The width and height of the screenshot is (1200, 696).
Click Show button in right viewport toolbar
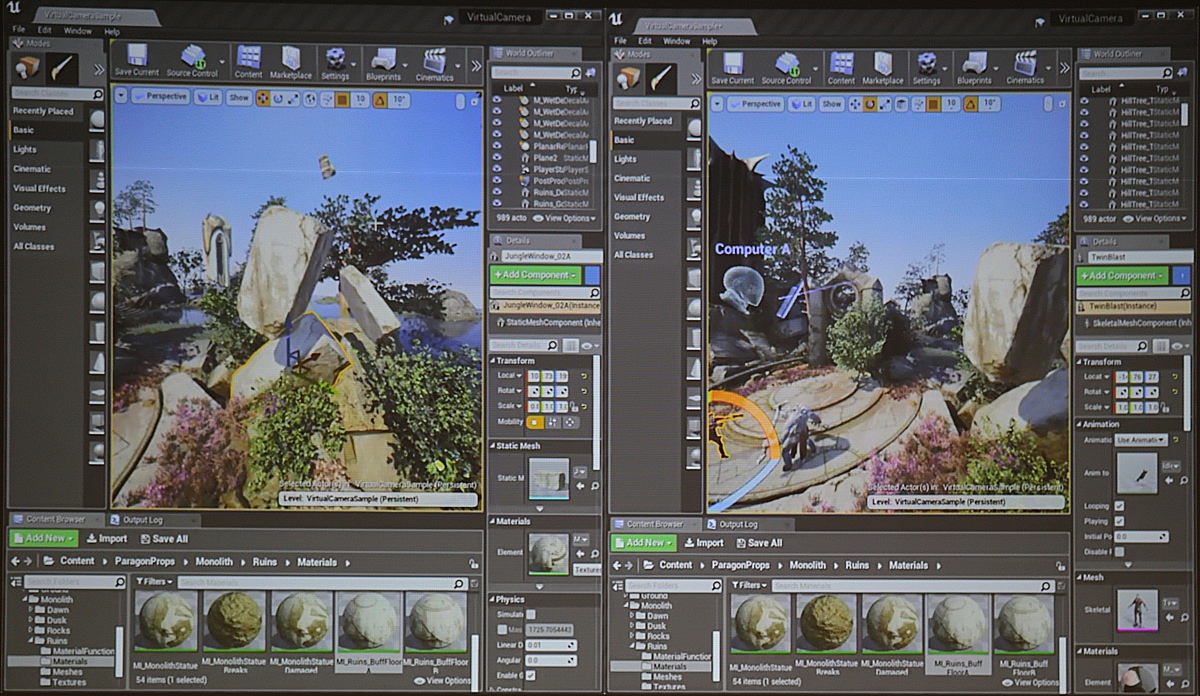(x=832, y=103)
